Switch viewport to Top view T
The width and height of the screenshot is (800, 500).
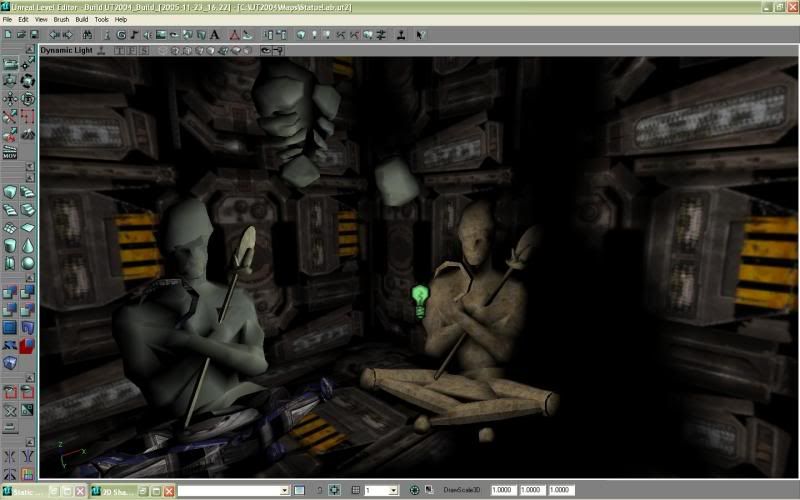pyautogui.click(x=119, y=51)
